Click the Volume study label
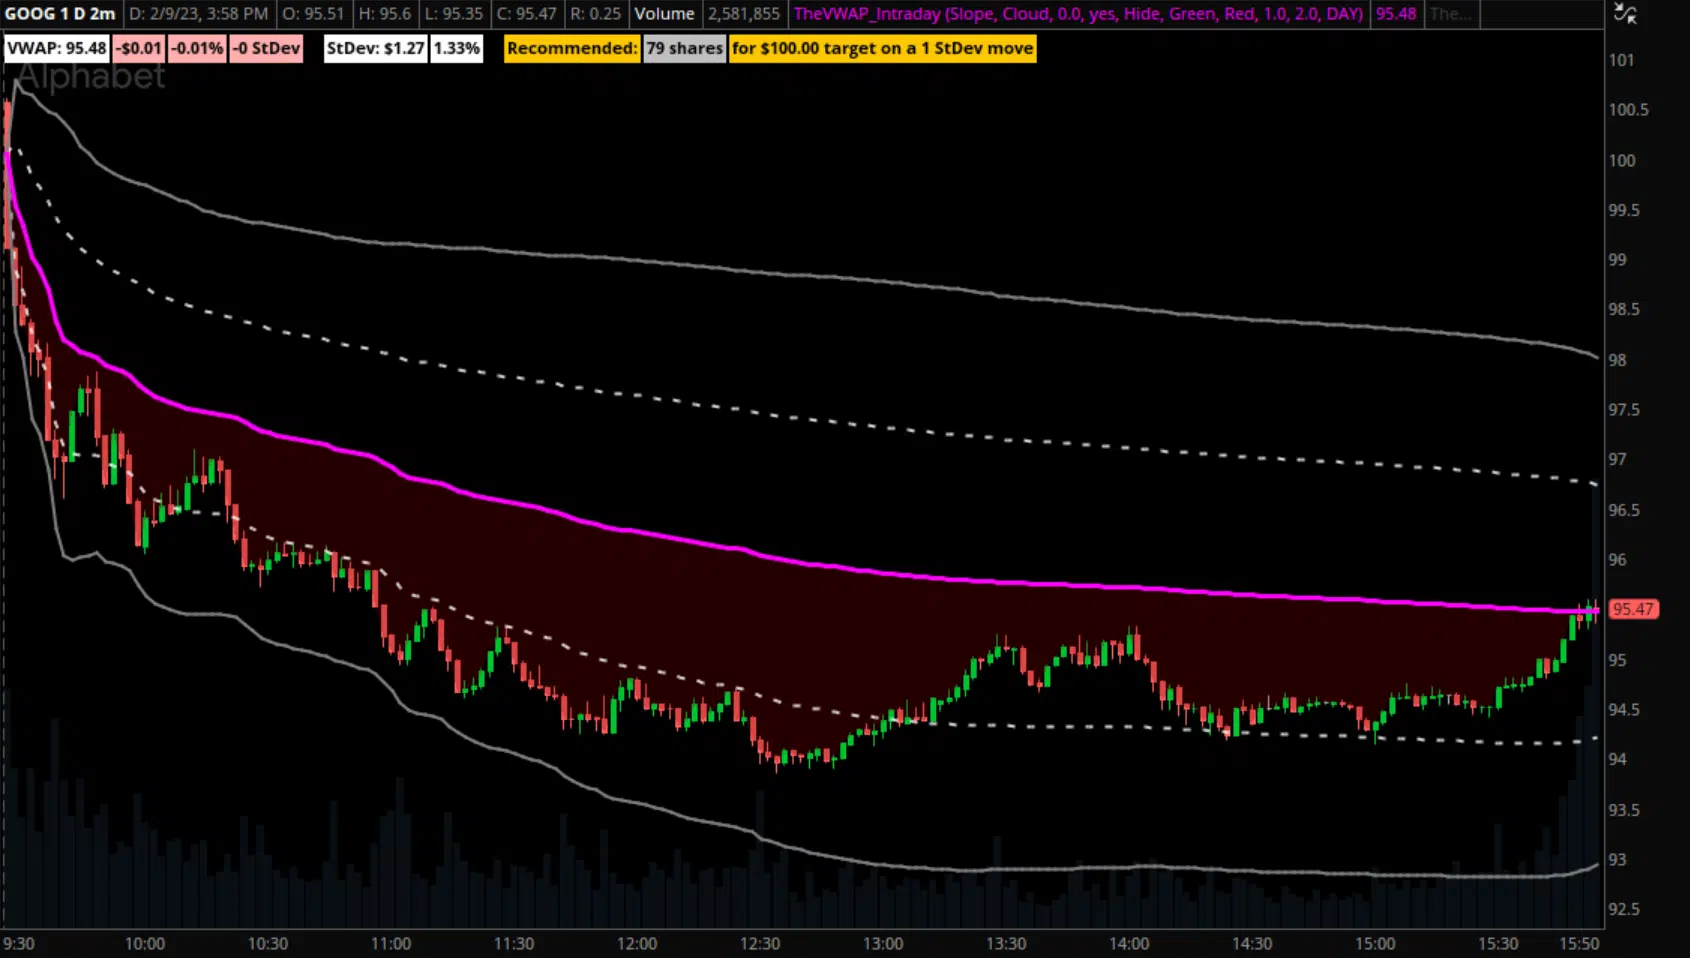Viewport: 1690px width, 958px height. tap(664, 14)
